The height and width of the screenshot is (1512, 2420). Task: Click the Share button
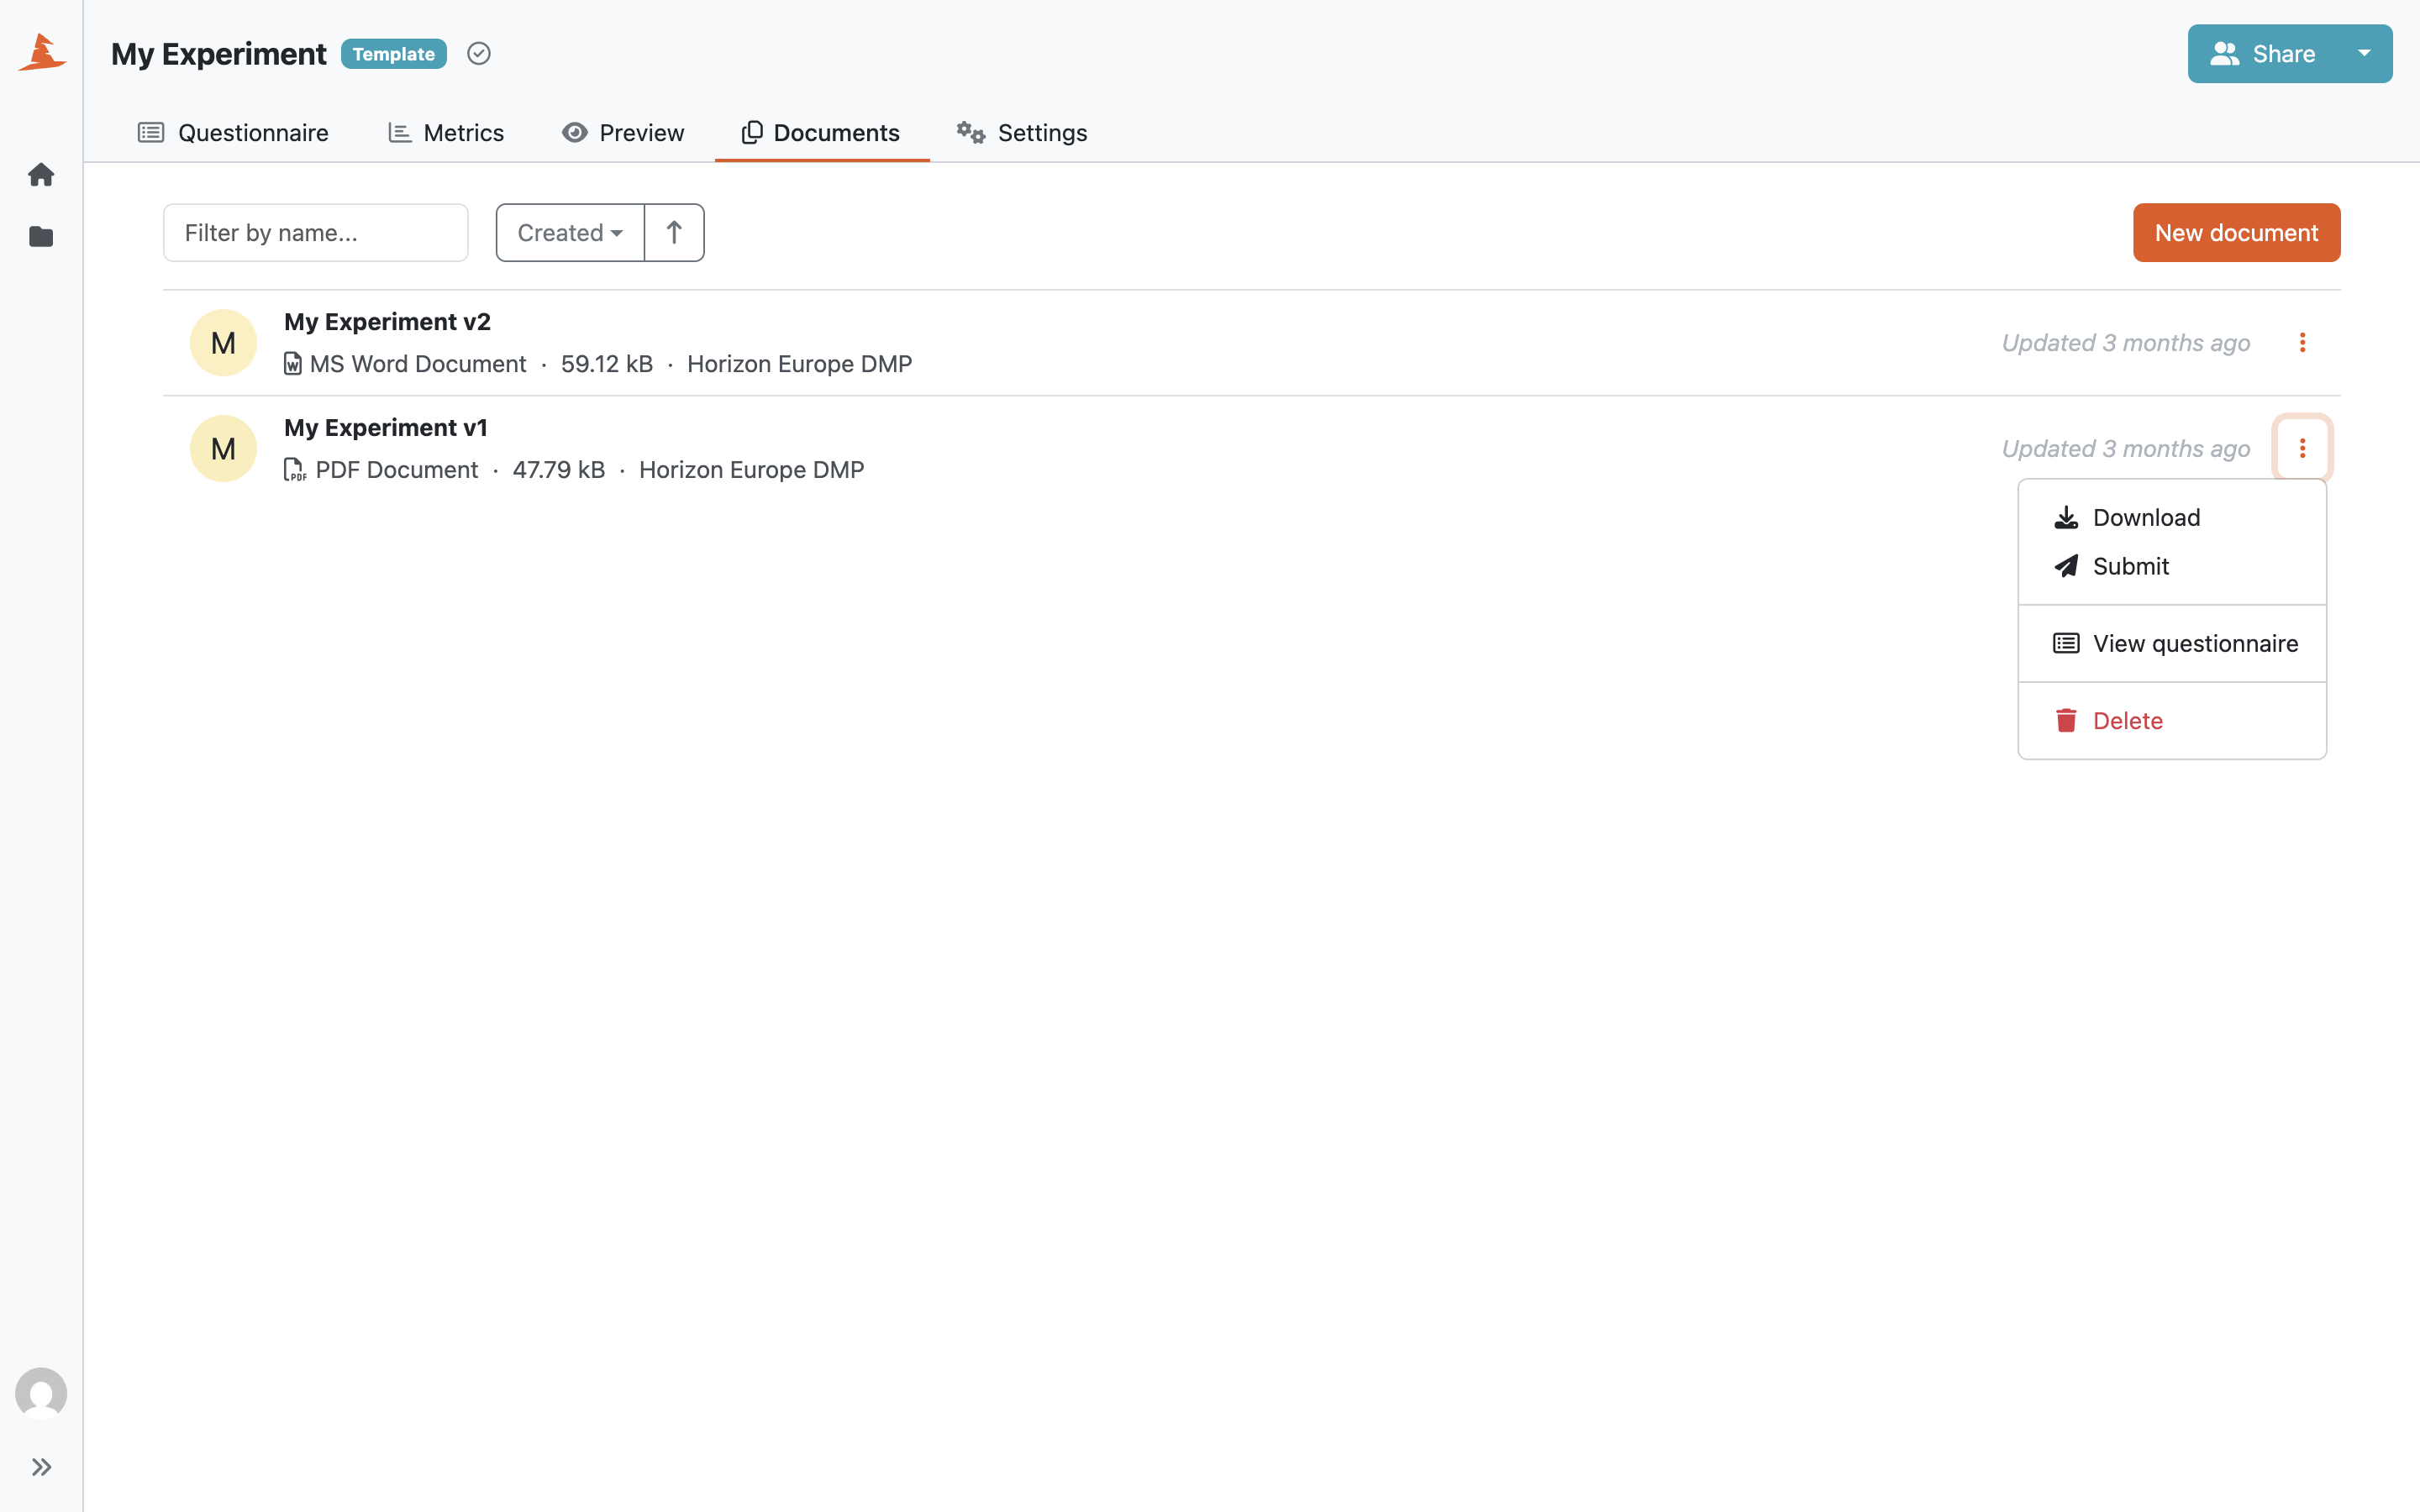[x=2262, y=54]
